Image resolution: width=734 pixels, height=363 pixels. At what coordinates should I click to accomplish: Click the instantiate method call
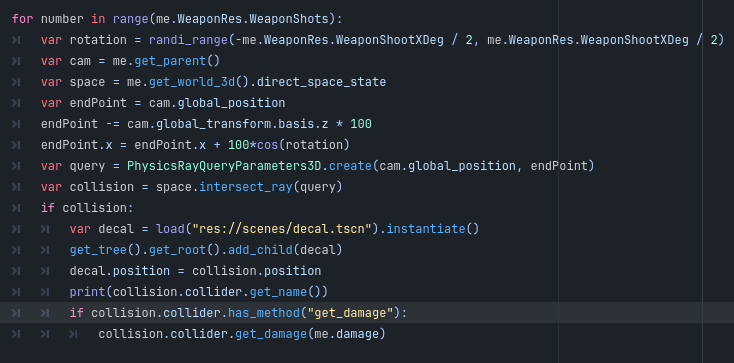(x=426, y=230)
